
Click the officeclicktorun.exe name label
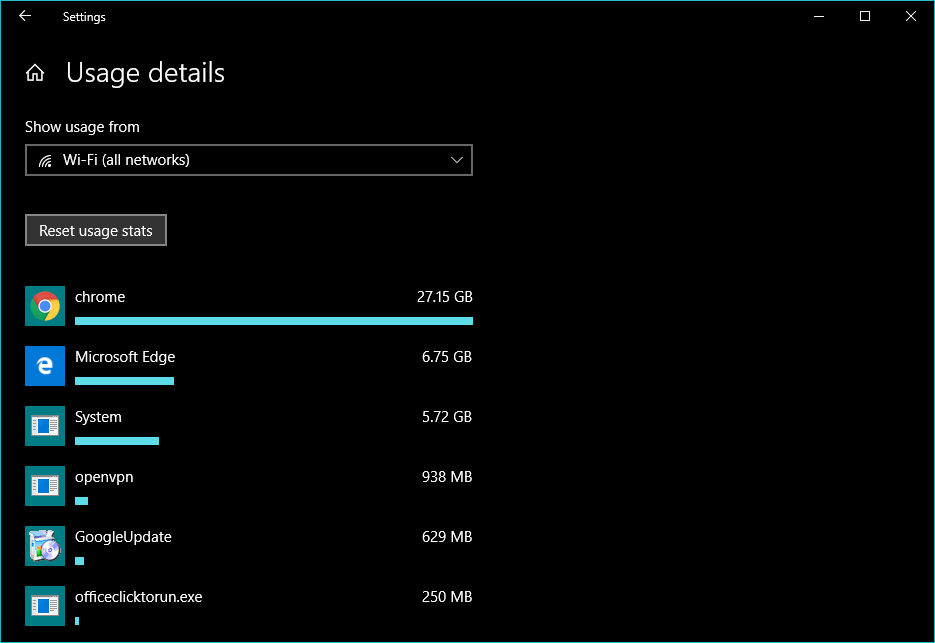138,597
